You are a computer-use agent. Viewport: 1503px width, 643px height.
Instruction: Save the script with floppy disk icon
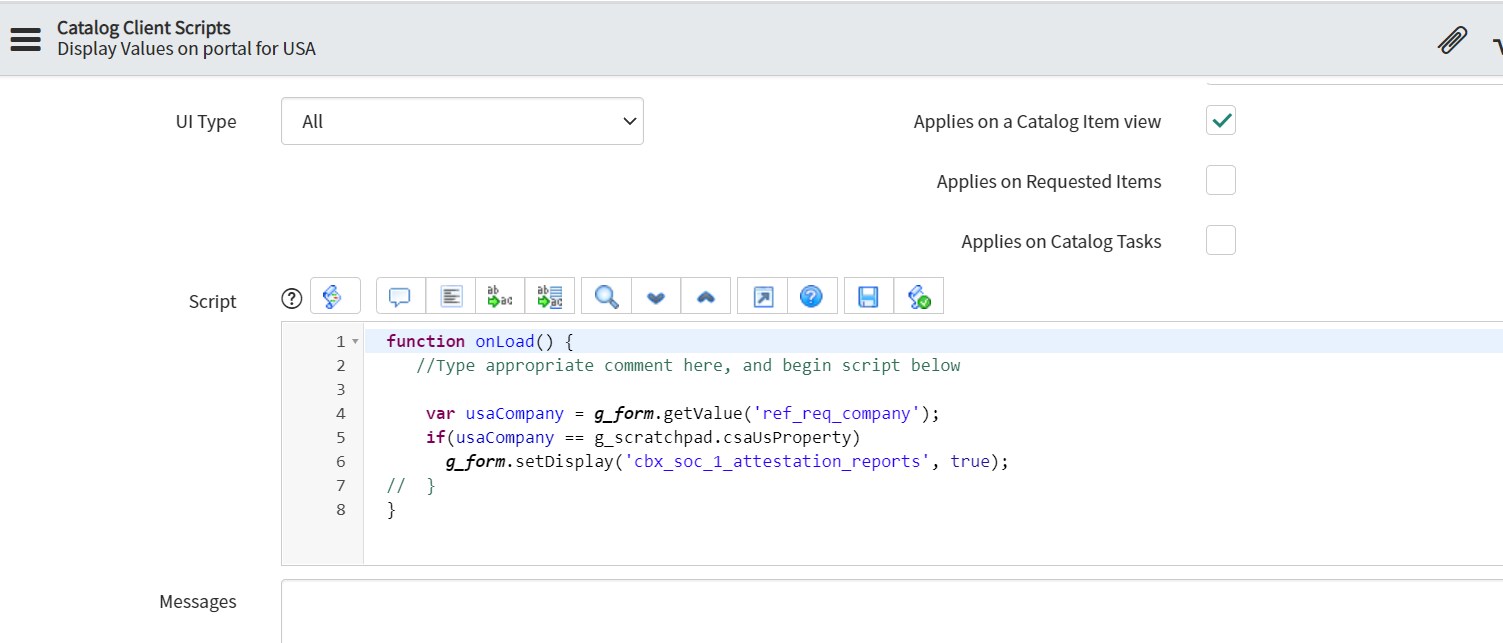coord(868,297)
